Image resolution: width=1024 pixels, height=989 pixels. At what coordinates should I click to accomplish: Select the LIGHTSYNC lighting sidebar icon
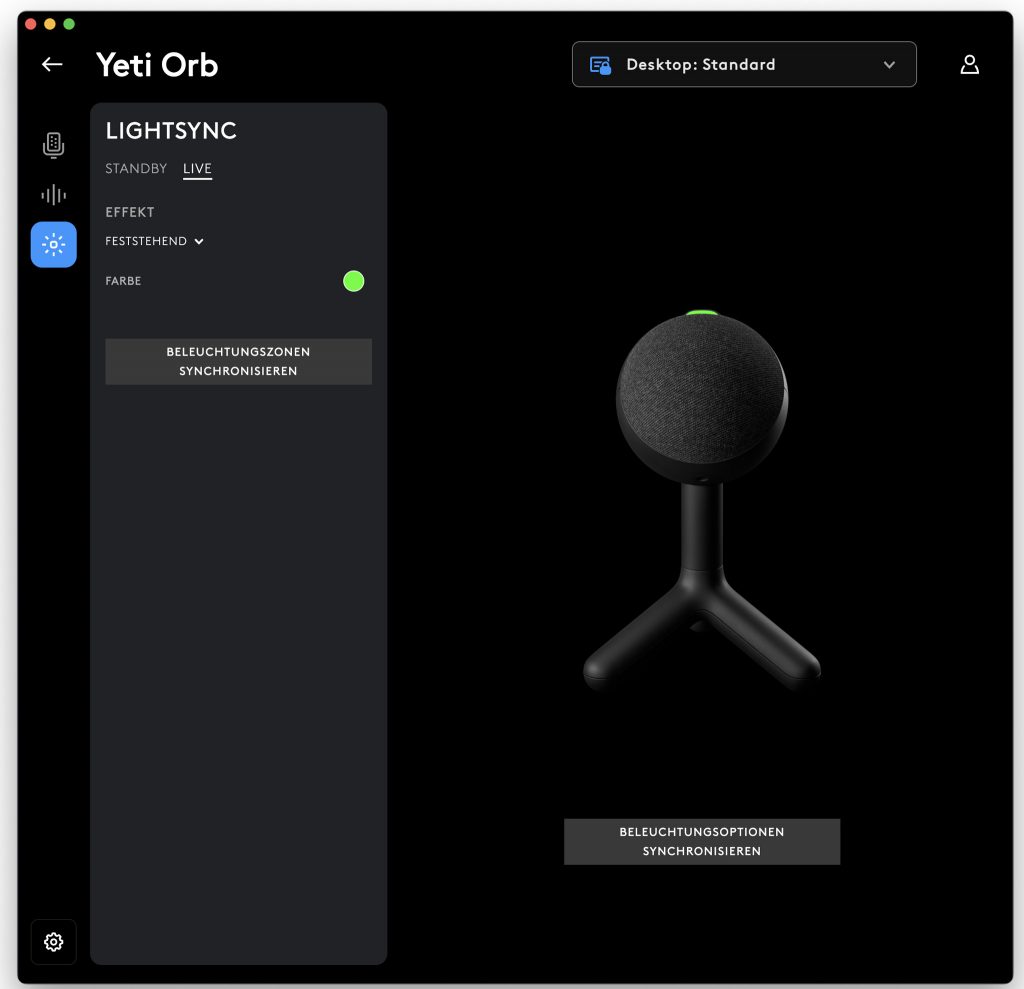point(54,244)
